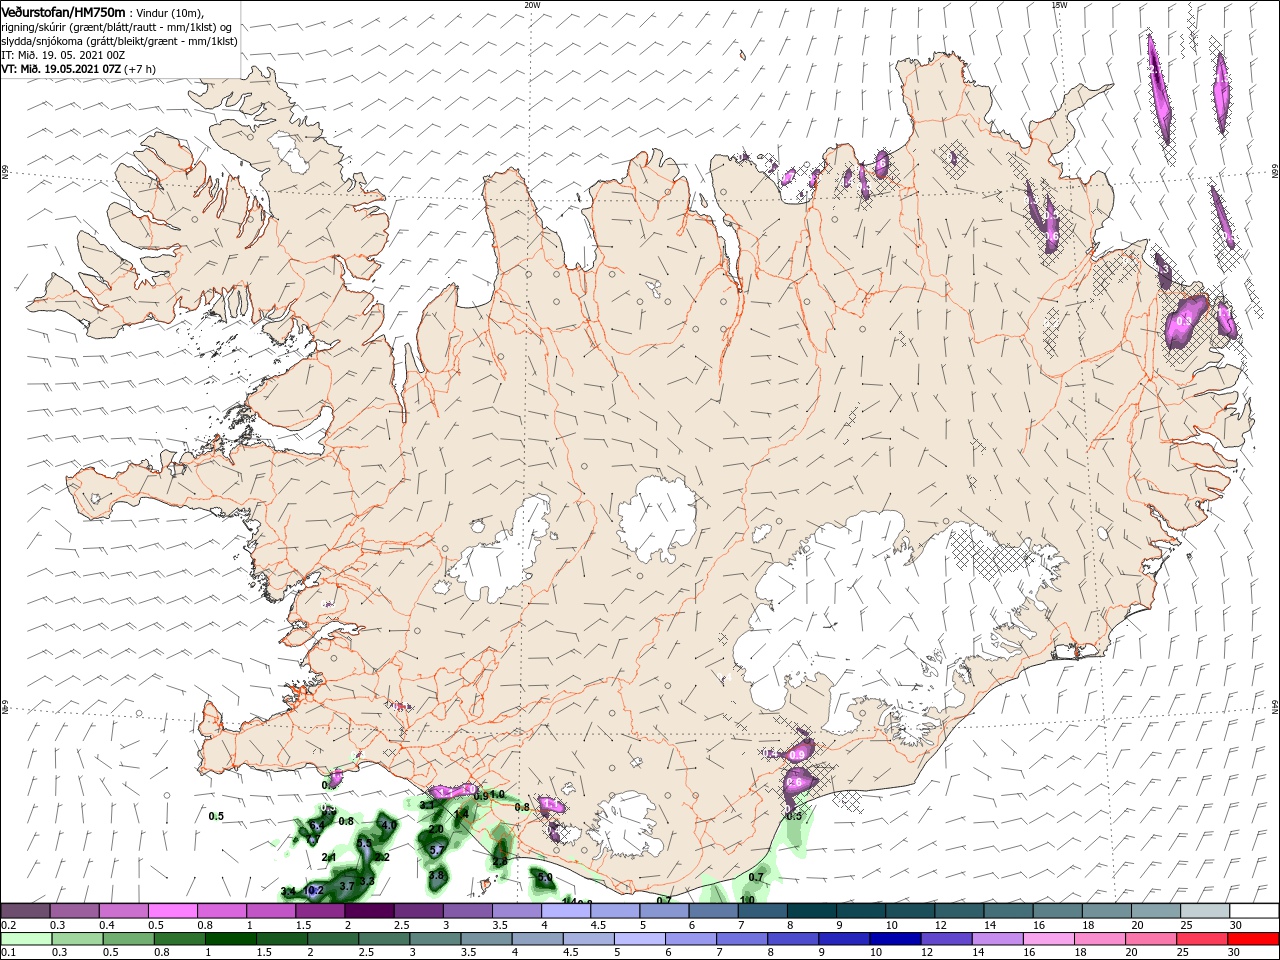Click the "slydda/snjókoma" legend description line
This screenshot has height=960, width=1280.
point(117,41)
